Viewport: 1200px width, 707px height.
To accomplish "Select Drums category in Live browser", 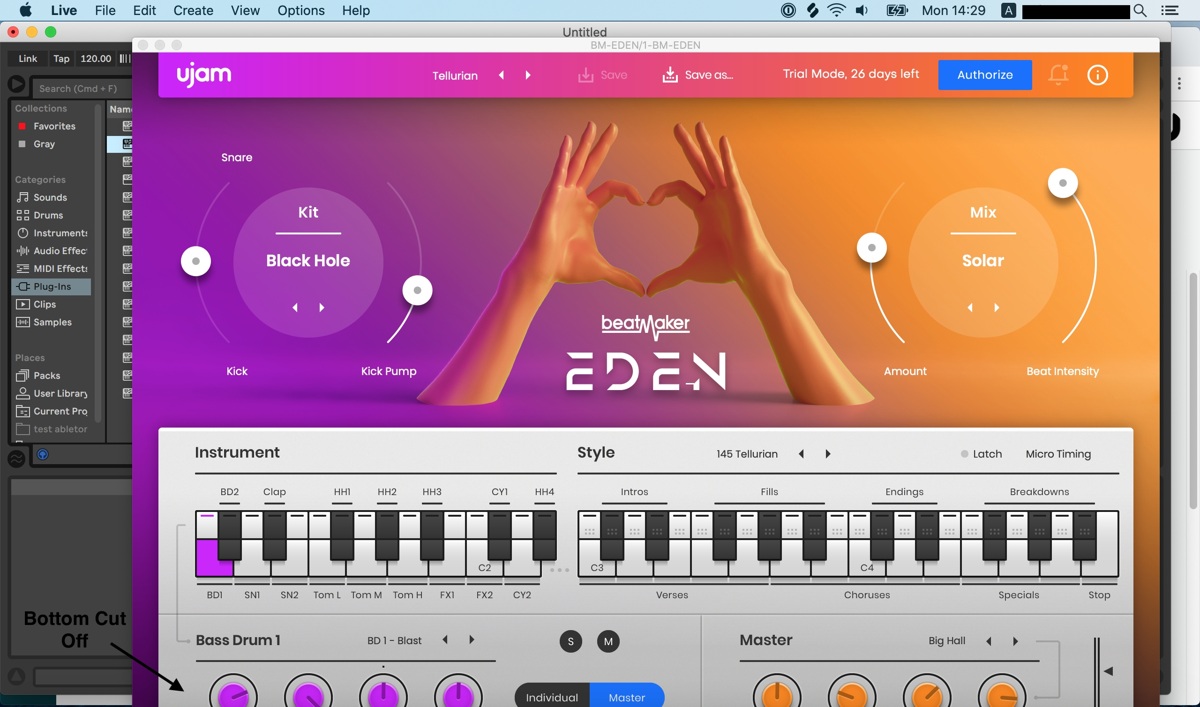I will click(x=48, y=215).
